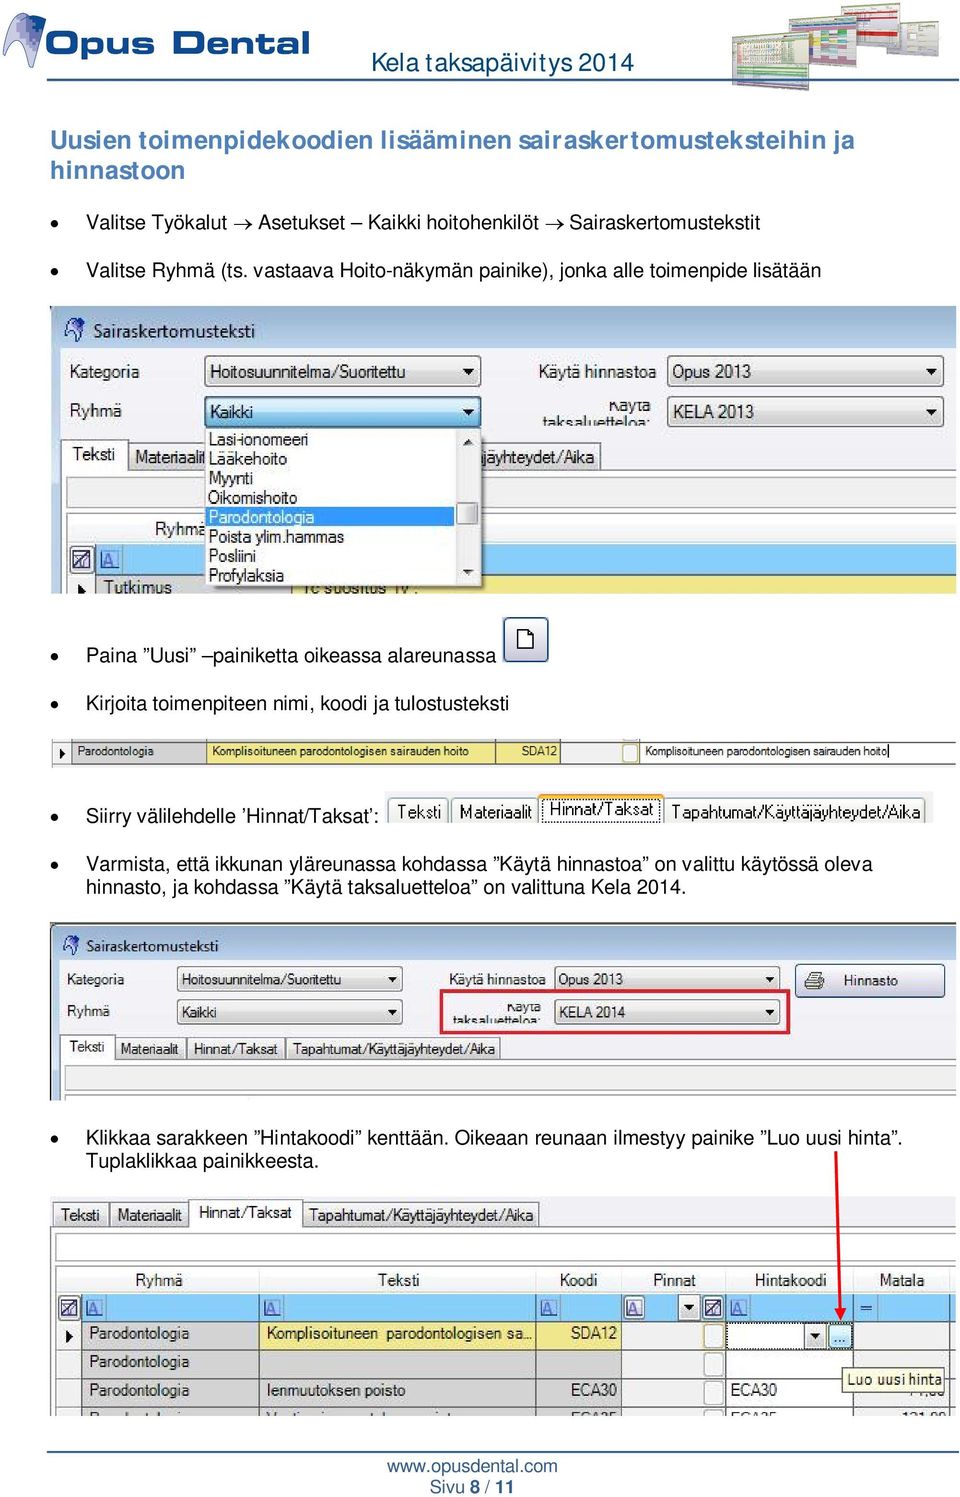The image size is (960, 1497).
Task: Switch to Teksti tab in bottom screenshot
Action: (80, 1215)
